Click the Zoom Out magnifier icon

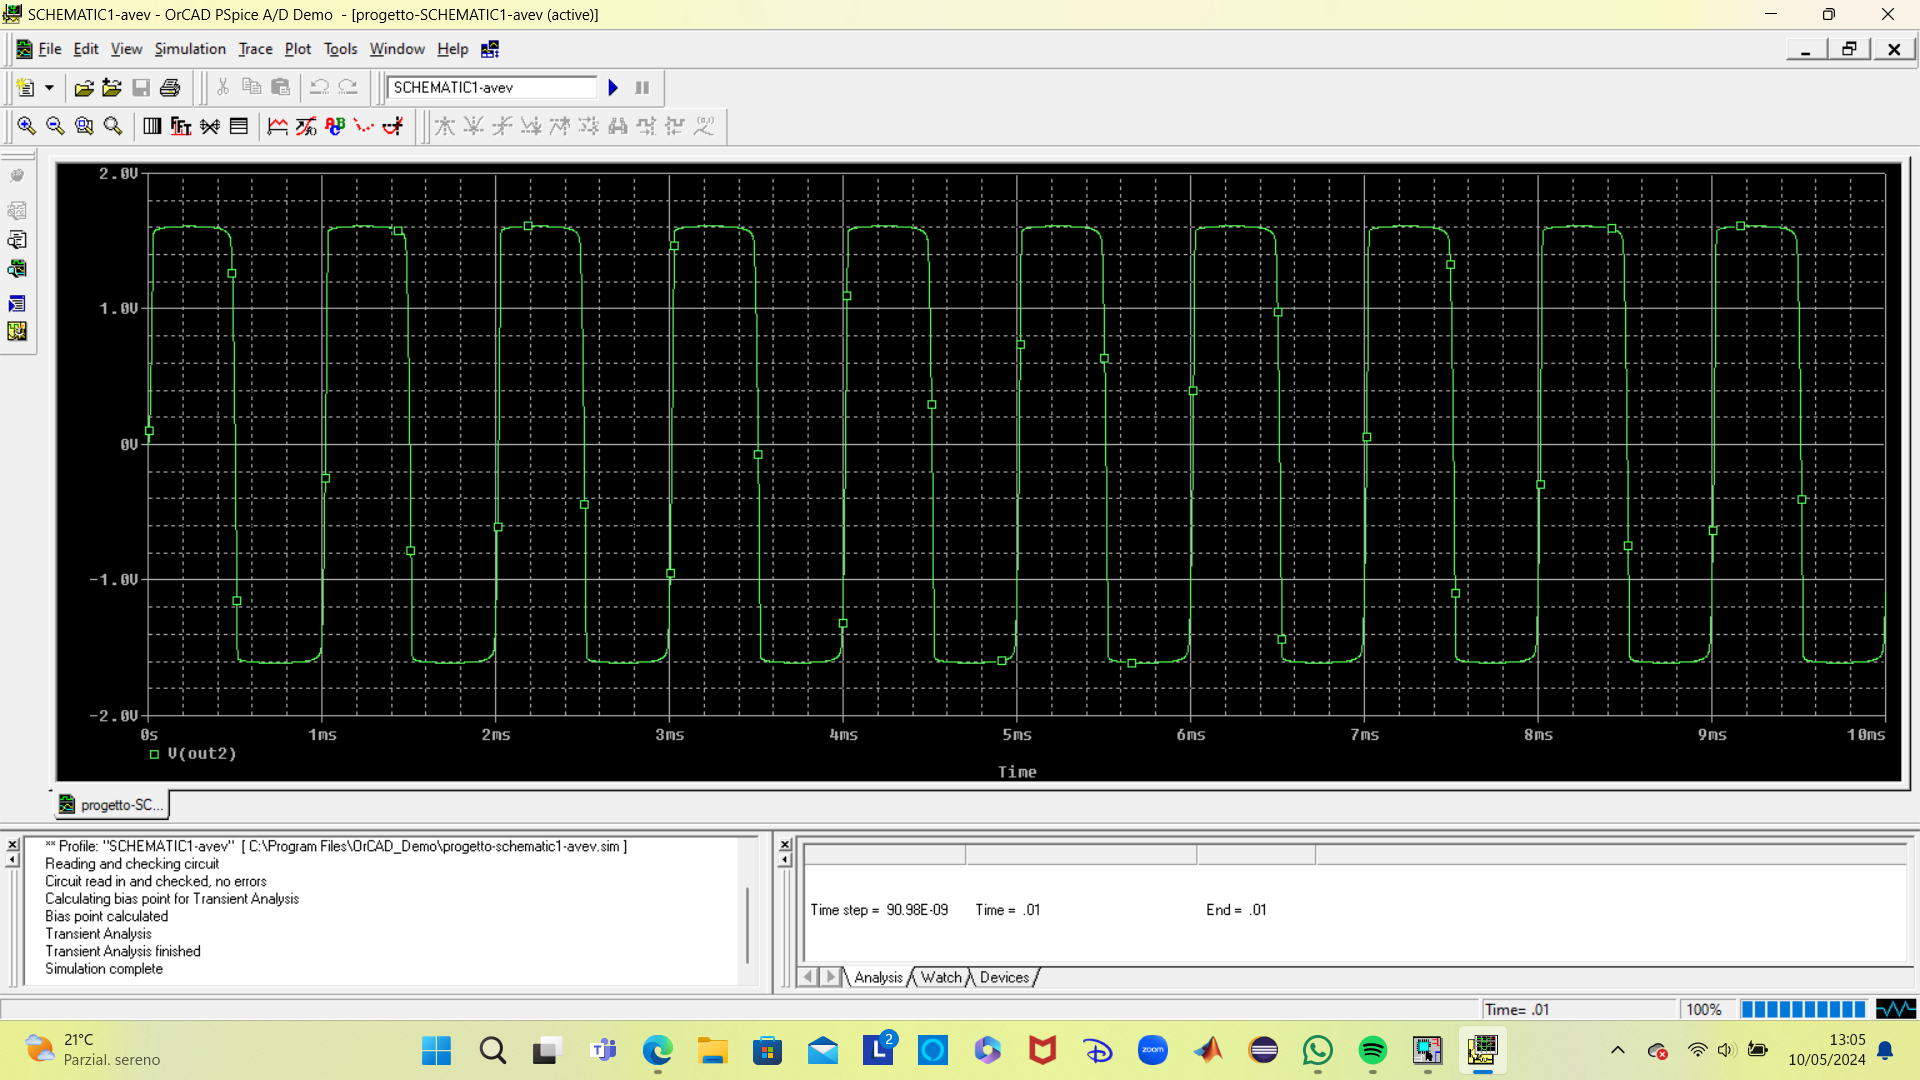coord(55,126)
